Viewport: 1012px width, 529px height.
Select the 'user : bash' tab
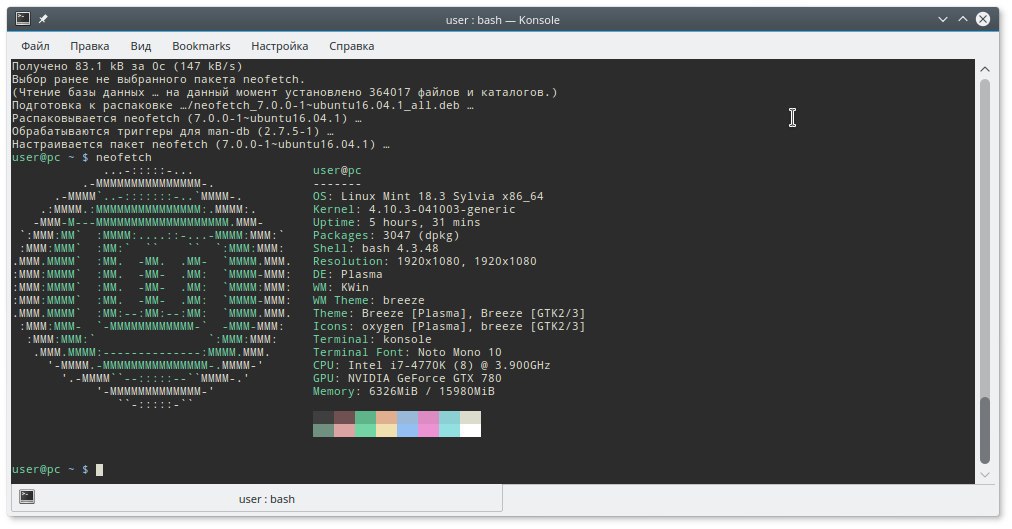tap(257, 498)
